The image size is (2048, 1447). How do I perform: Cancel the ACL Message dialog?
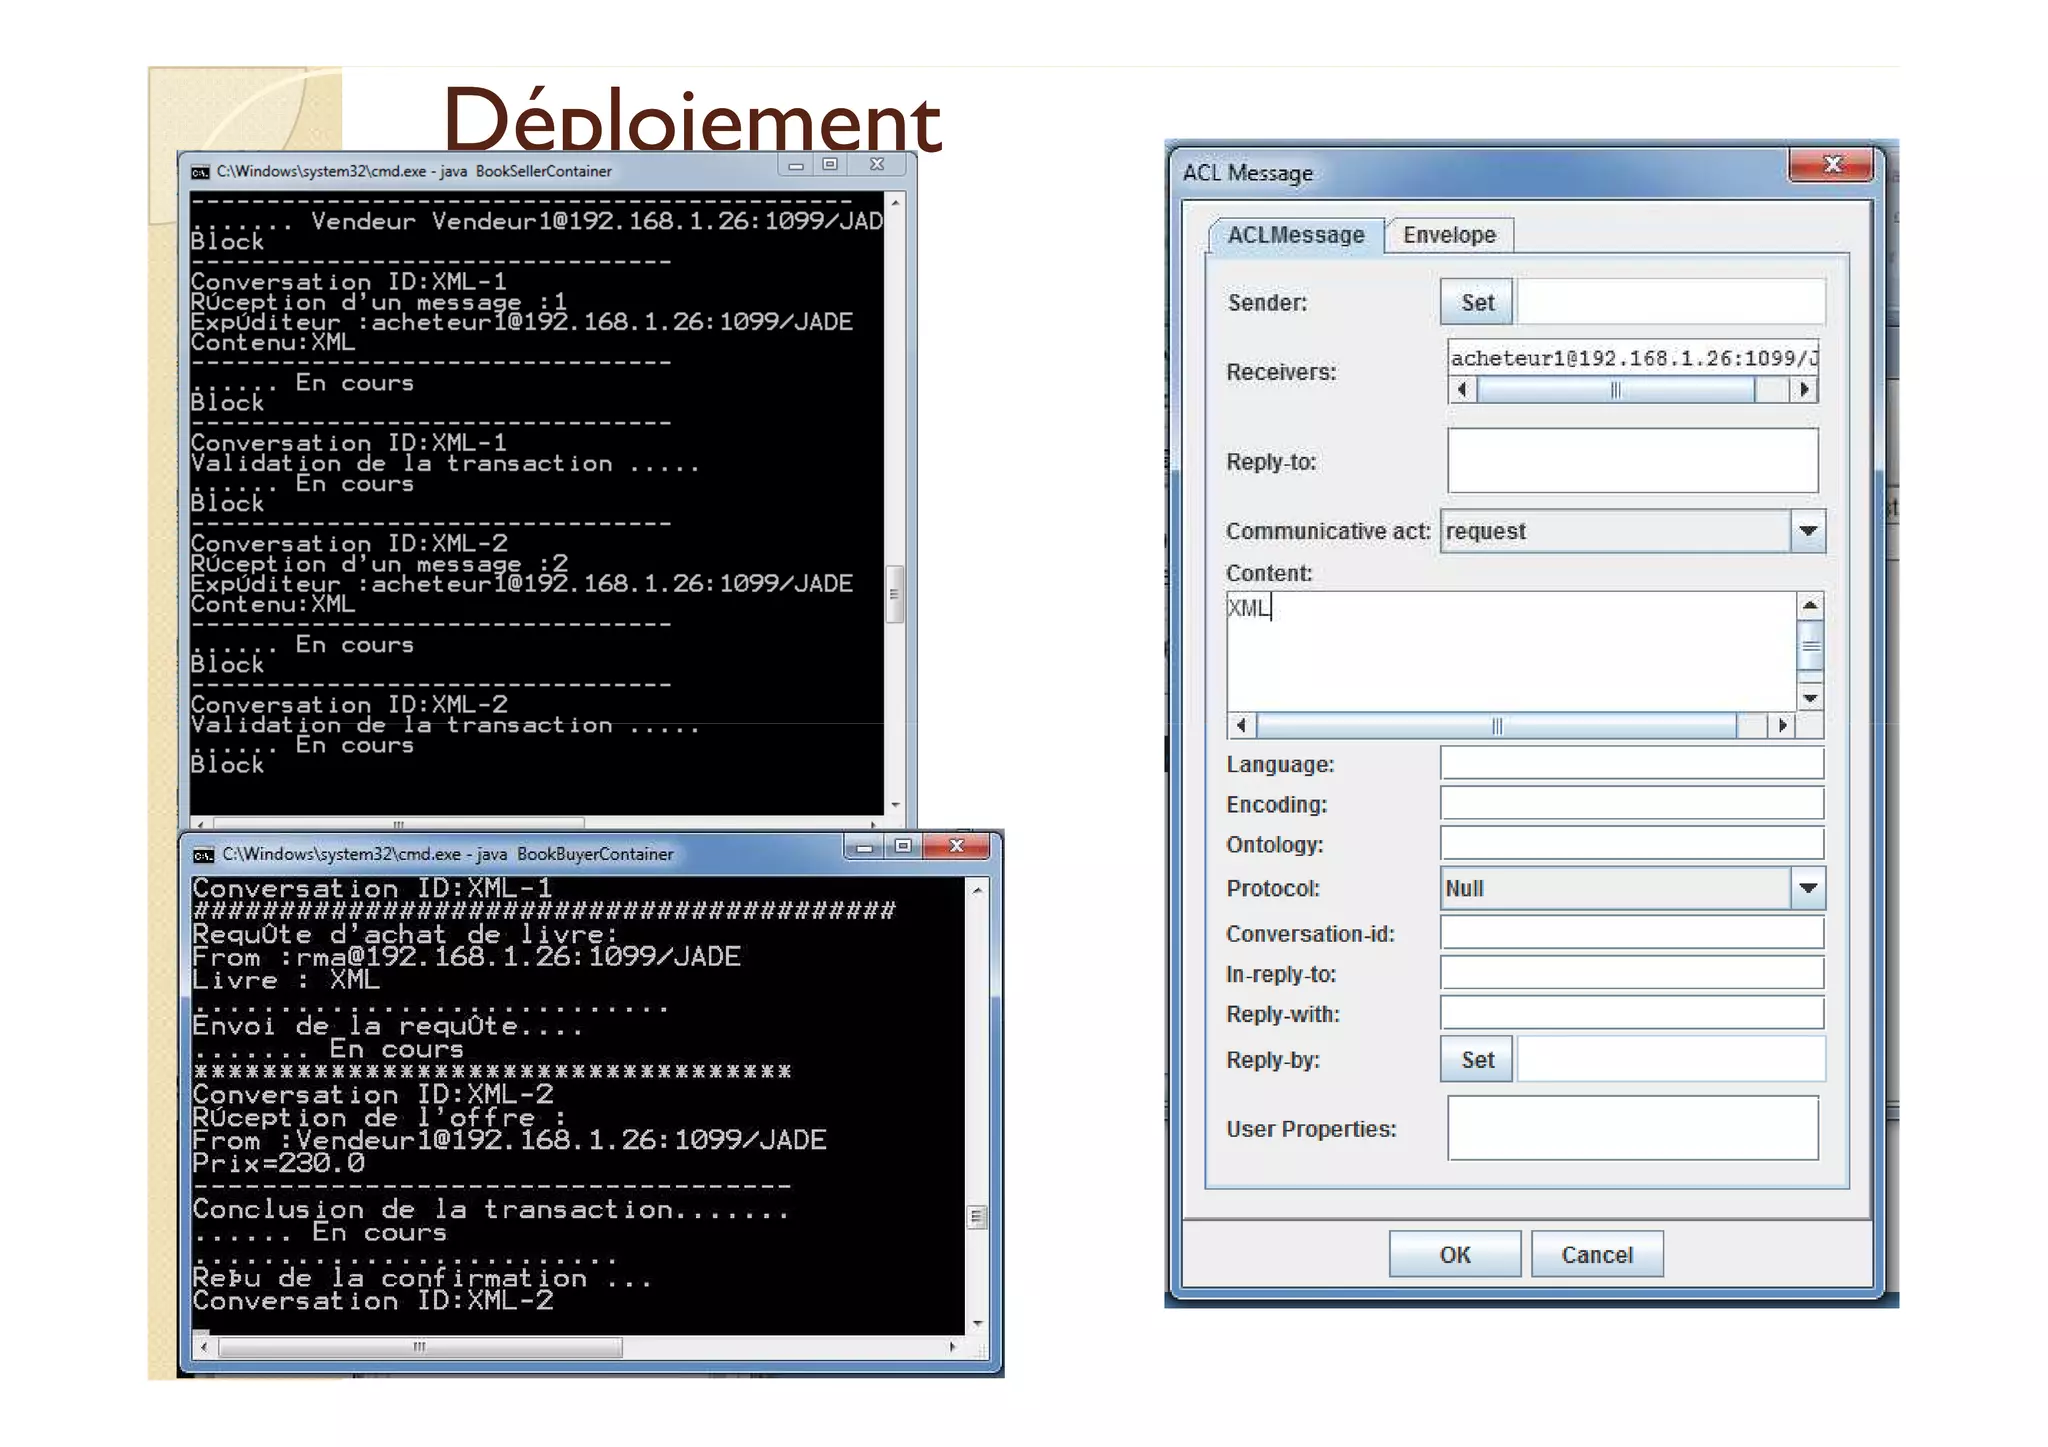click(1596, 1255)
